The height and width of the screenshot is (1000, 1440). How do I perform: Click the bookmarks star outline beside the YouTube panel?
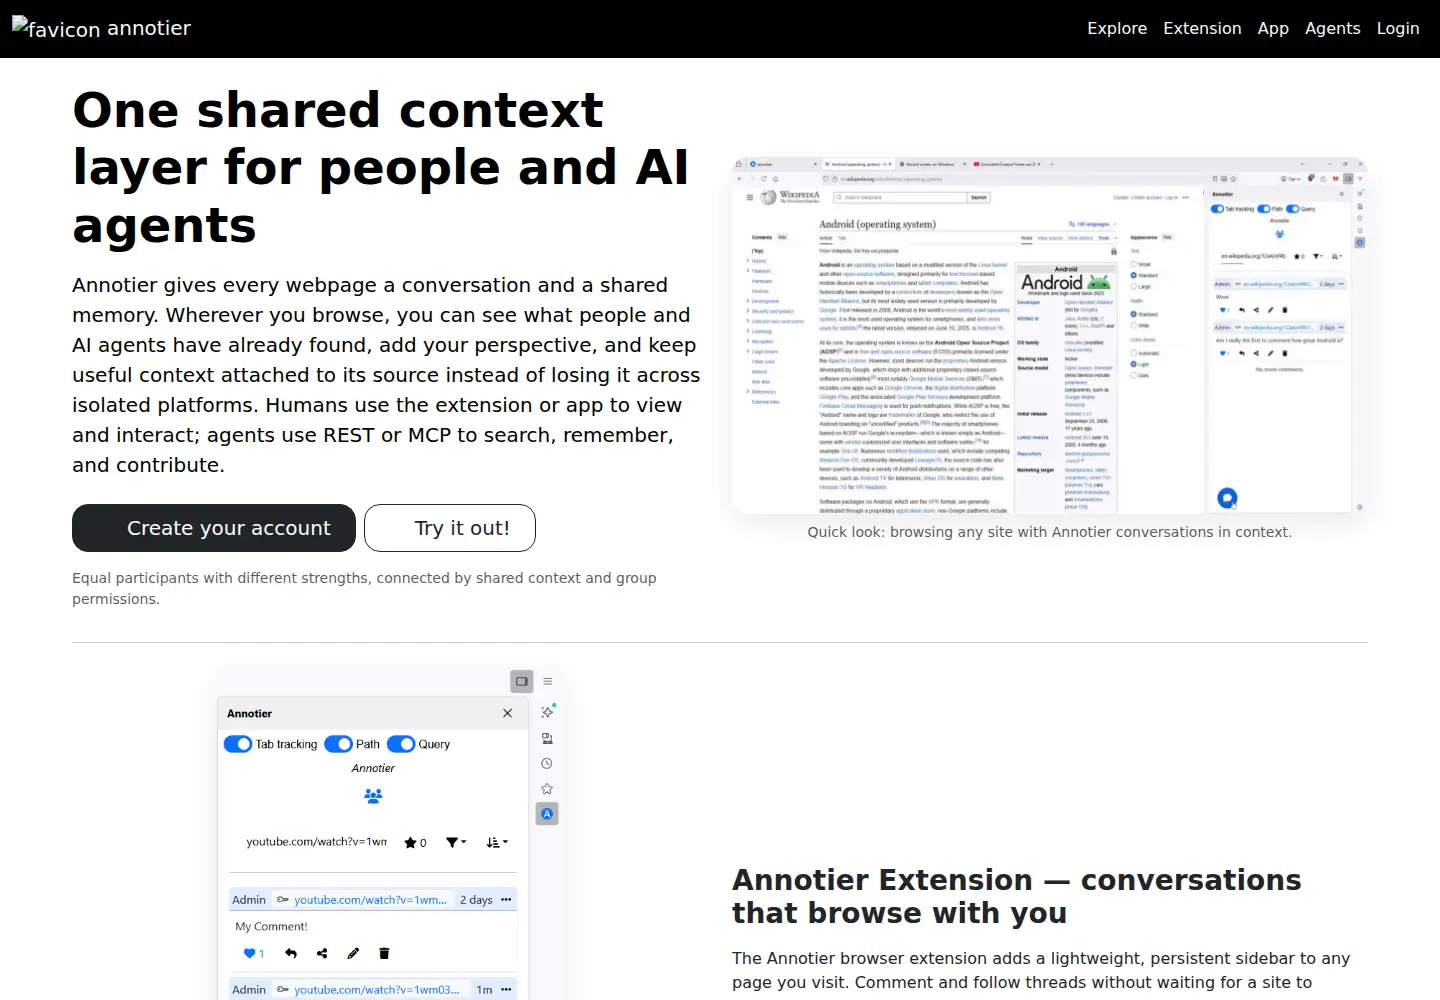[547, 789]
